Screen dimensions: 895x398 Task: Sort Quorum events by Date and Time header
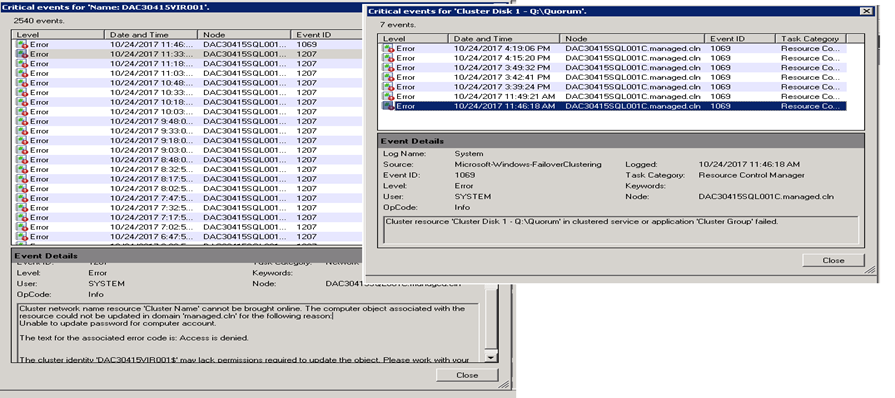tap(504, 39)
